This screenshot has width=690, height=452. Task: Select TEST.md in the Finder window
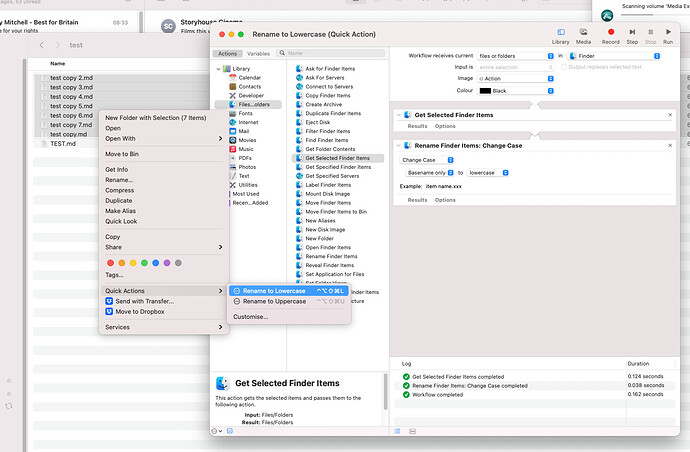62,144
